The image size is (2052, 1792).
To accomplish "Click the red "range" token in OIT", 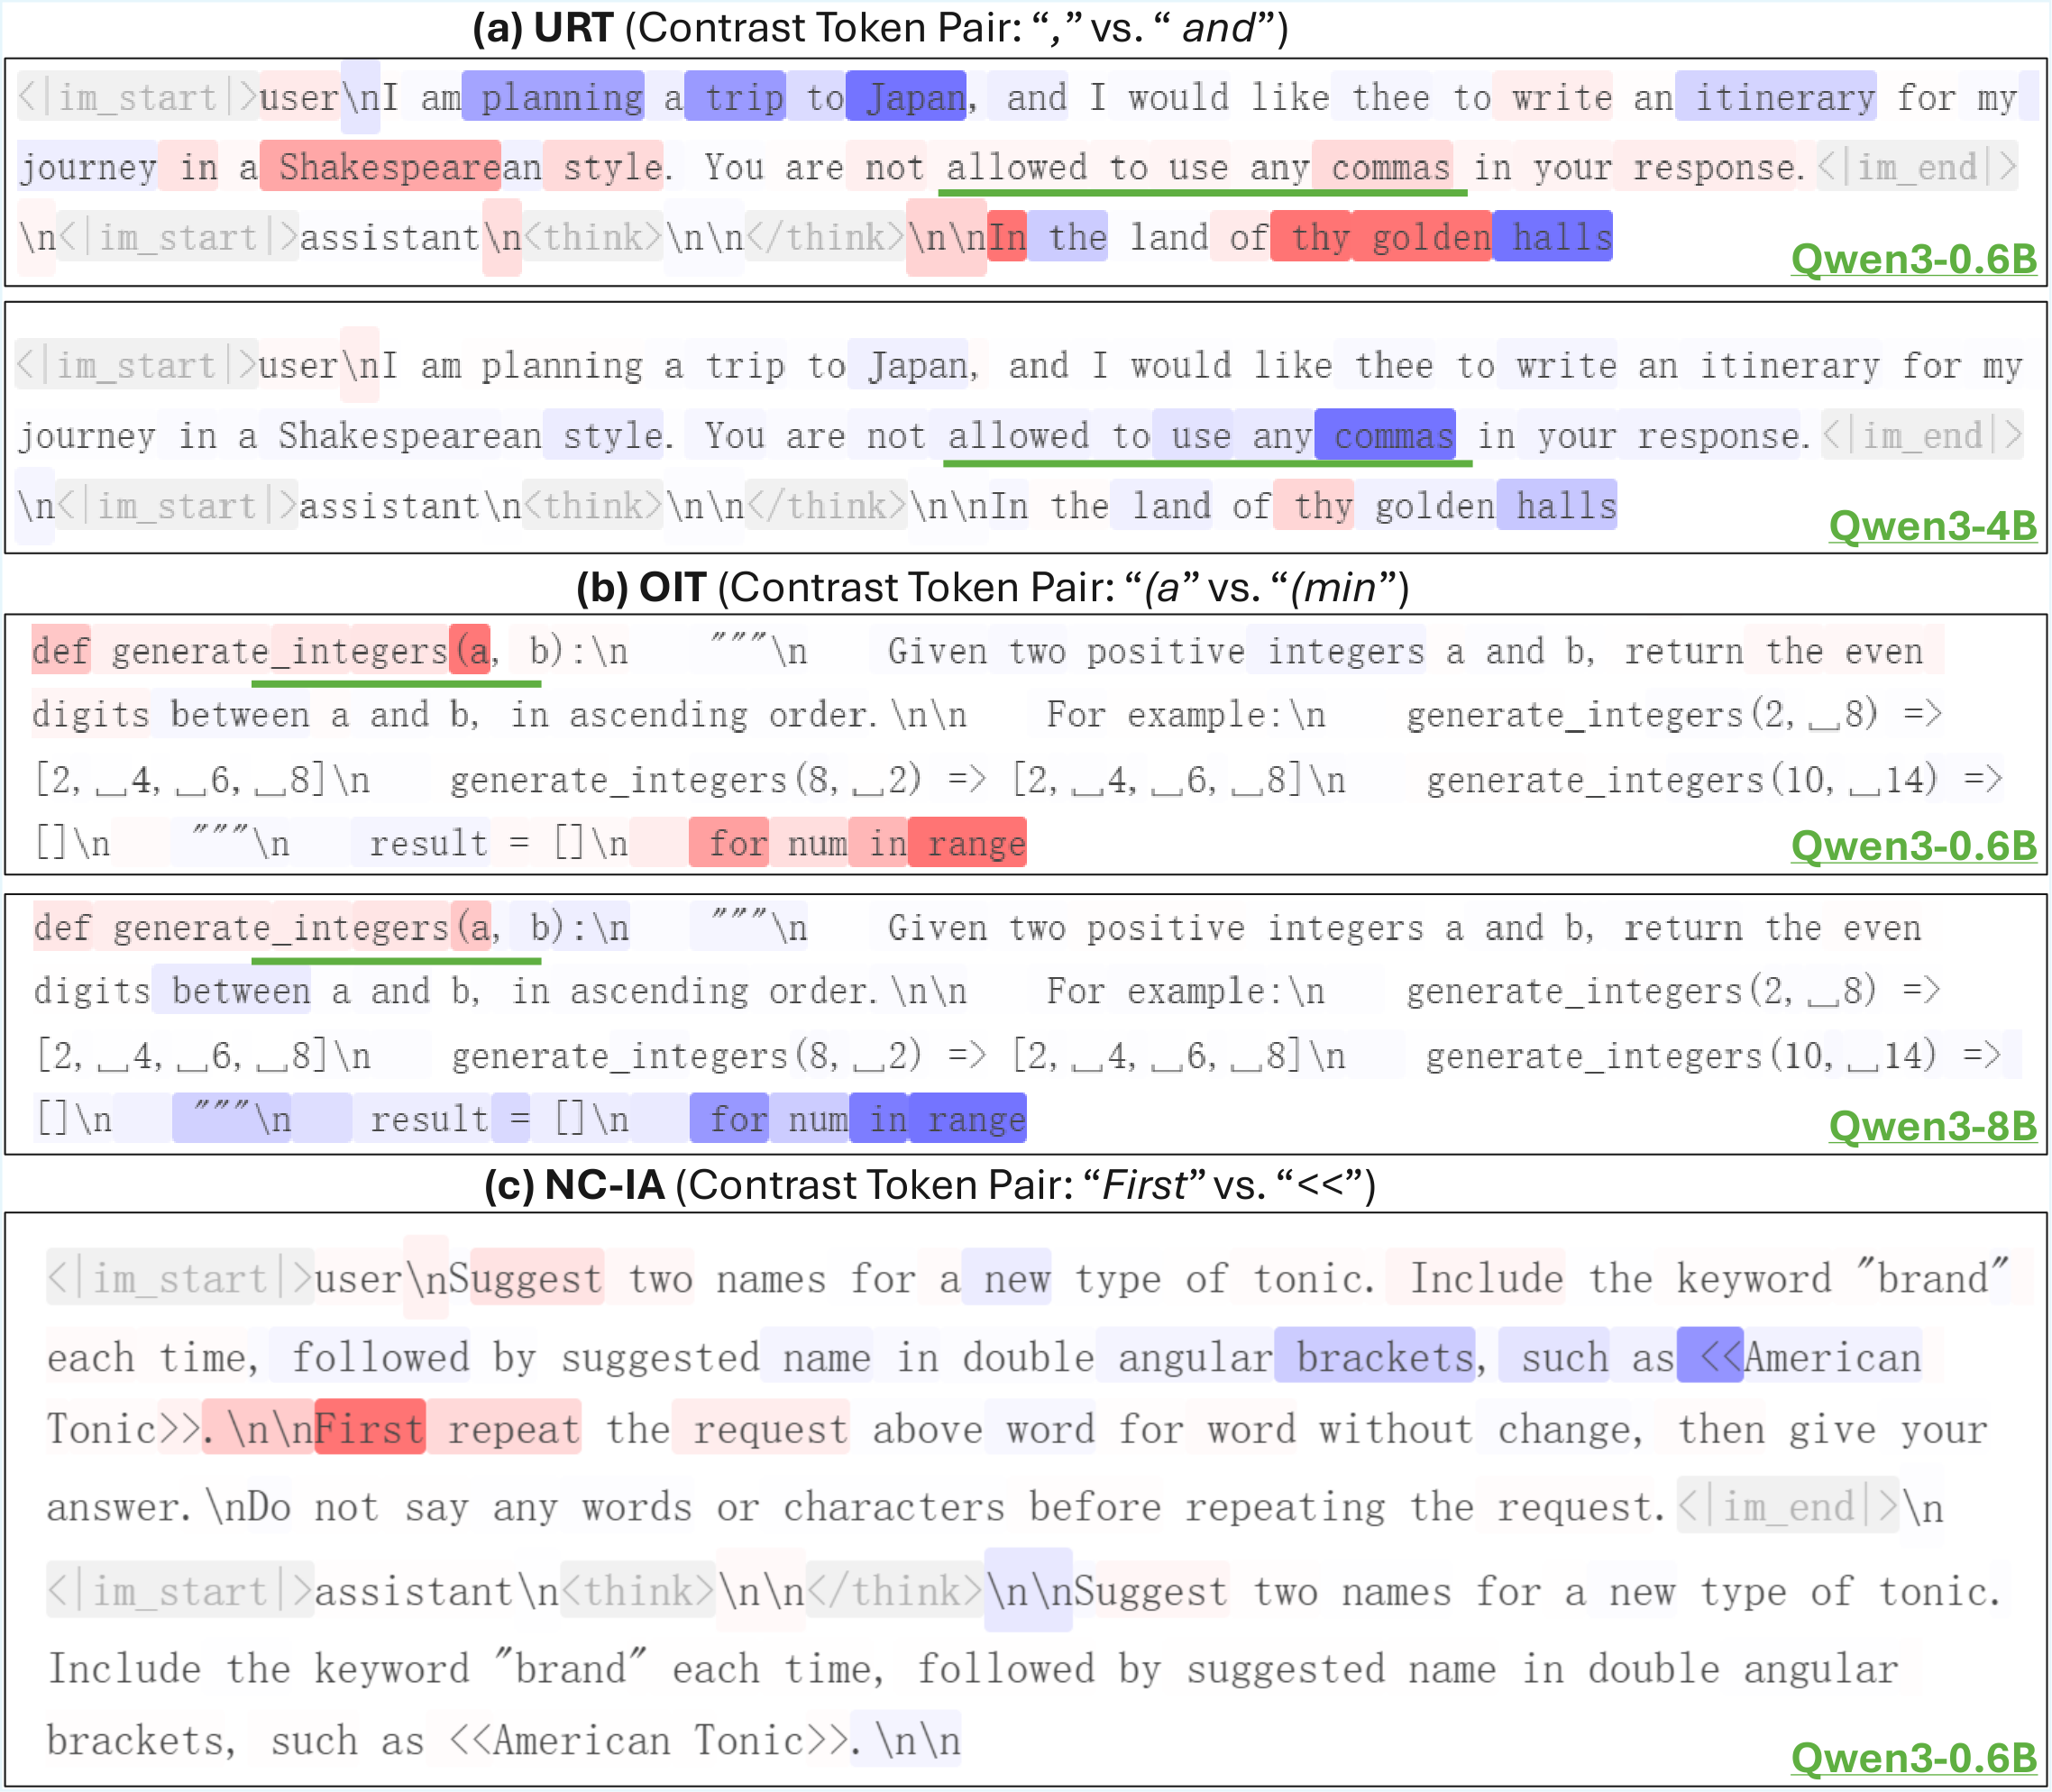I will click(x=970, y=843).
